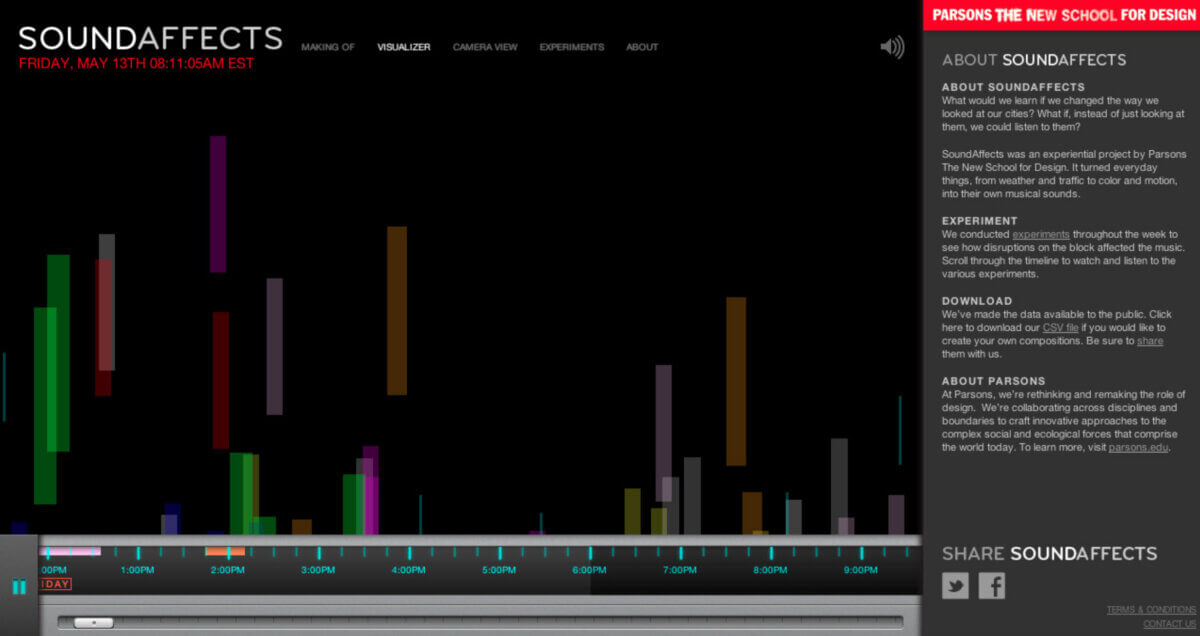Screen dimensions: 1200x636
Task: Open the Contact Us link
Action: point(1169,624)
